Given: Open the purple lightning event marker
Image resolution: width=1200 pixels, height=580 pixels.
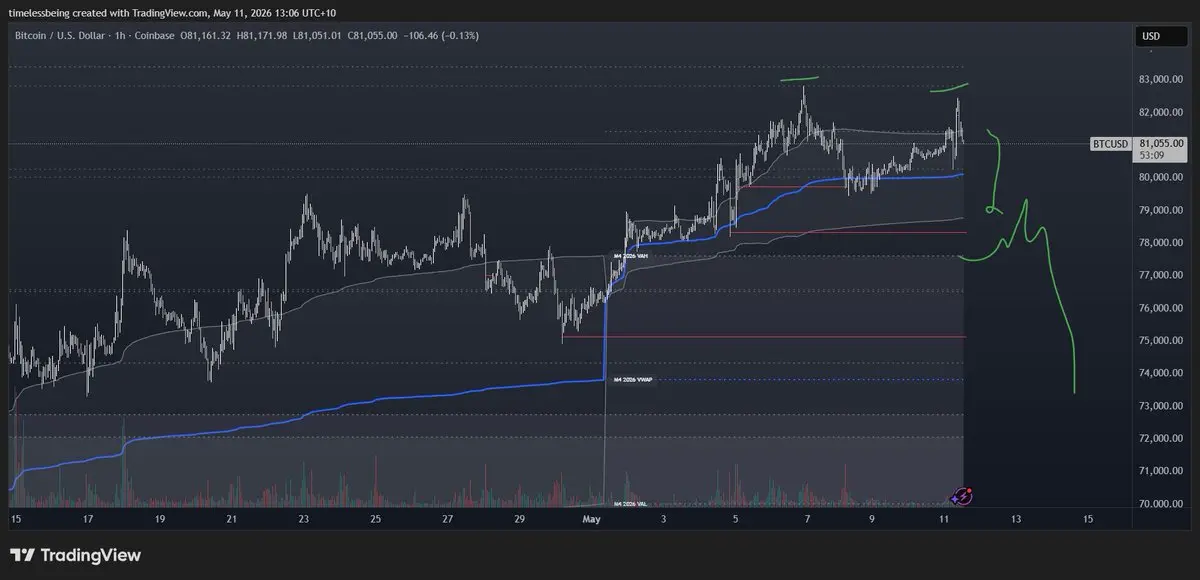Looking at the screenshot, I should click(962, 495).
